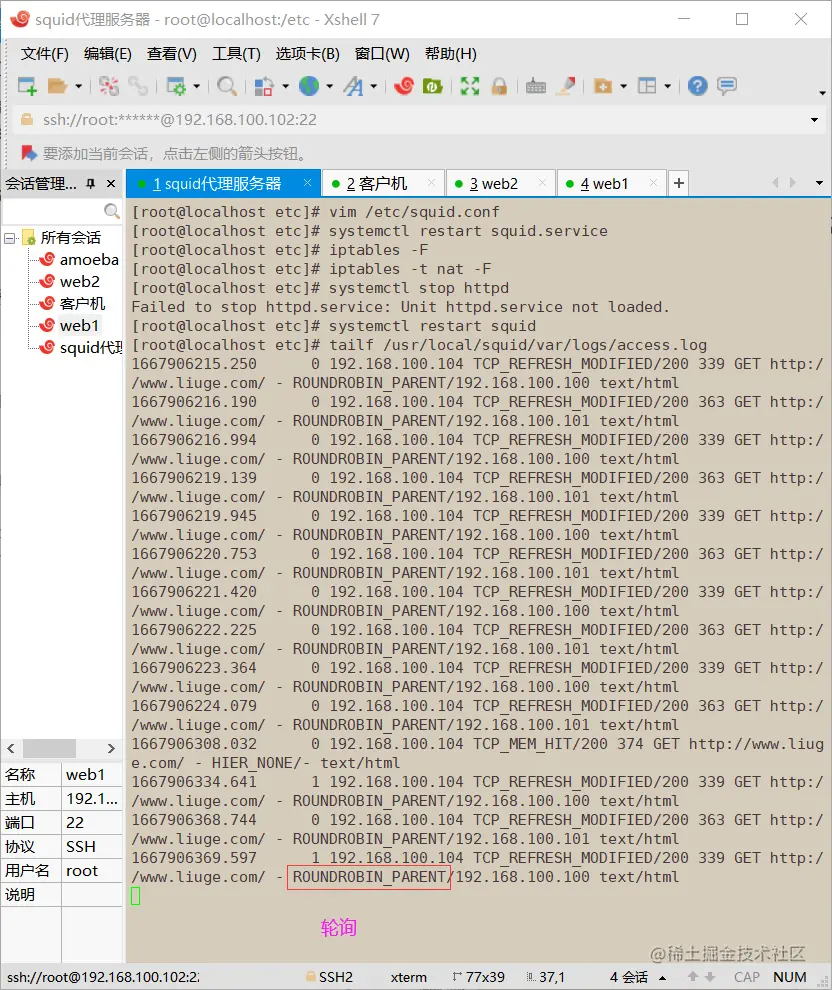The image size is (832, 990).
Task: Click the keyboard key mapping icon
Action: 535,86
